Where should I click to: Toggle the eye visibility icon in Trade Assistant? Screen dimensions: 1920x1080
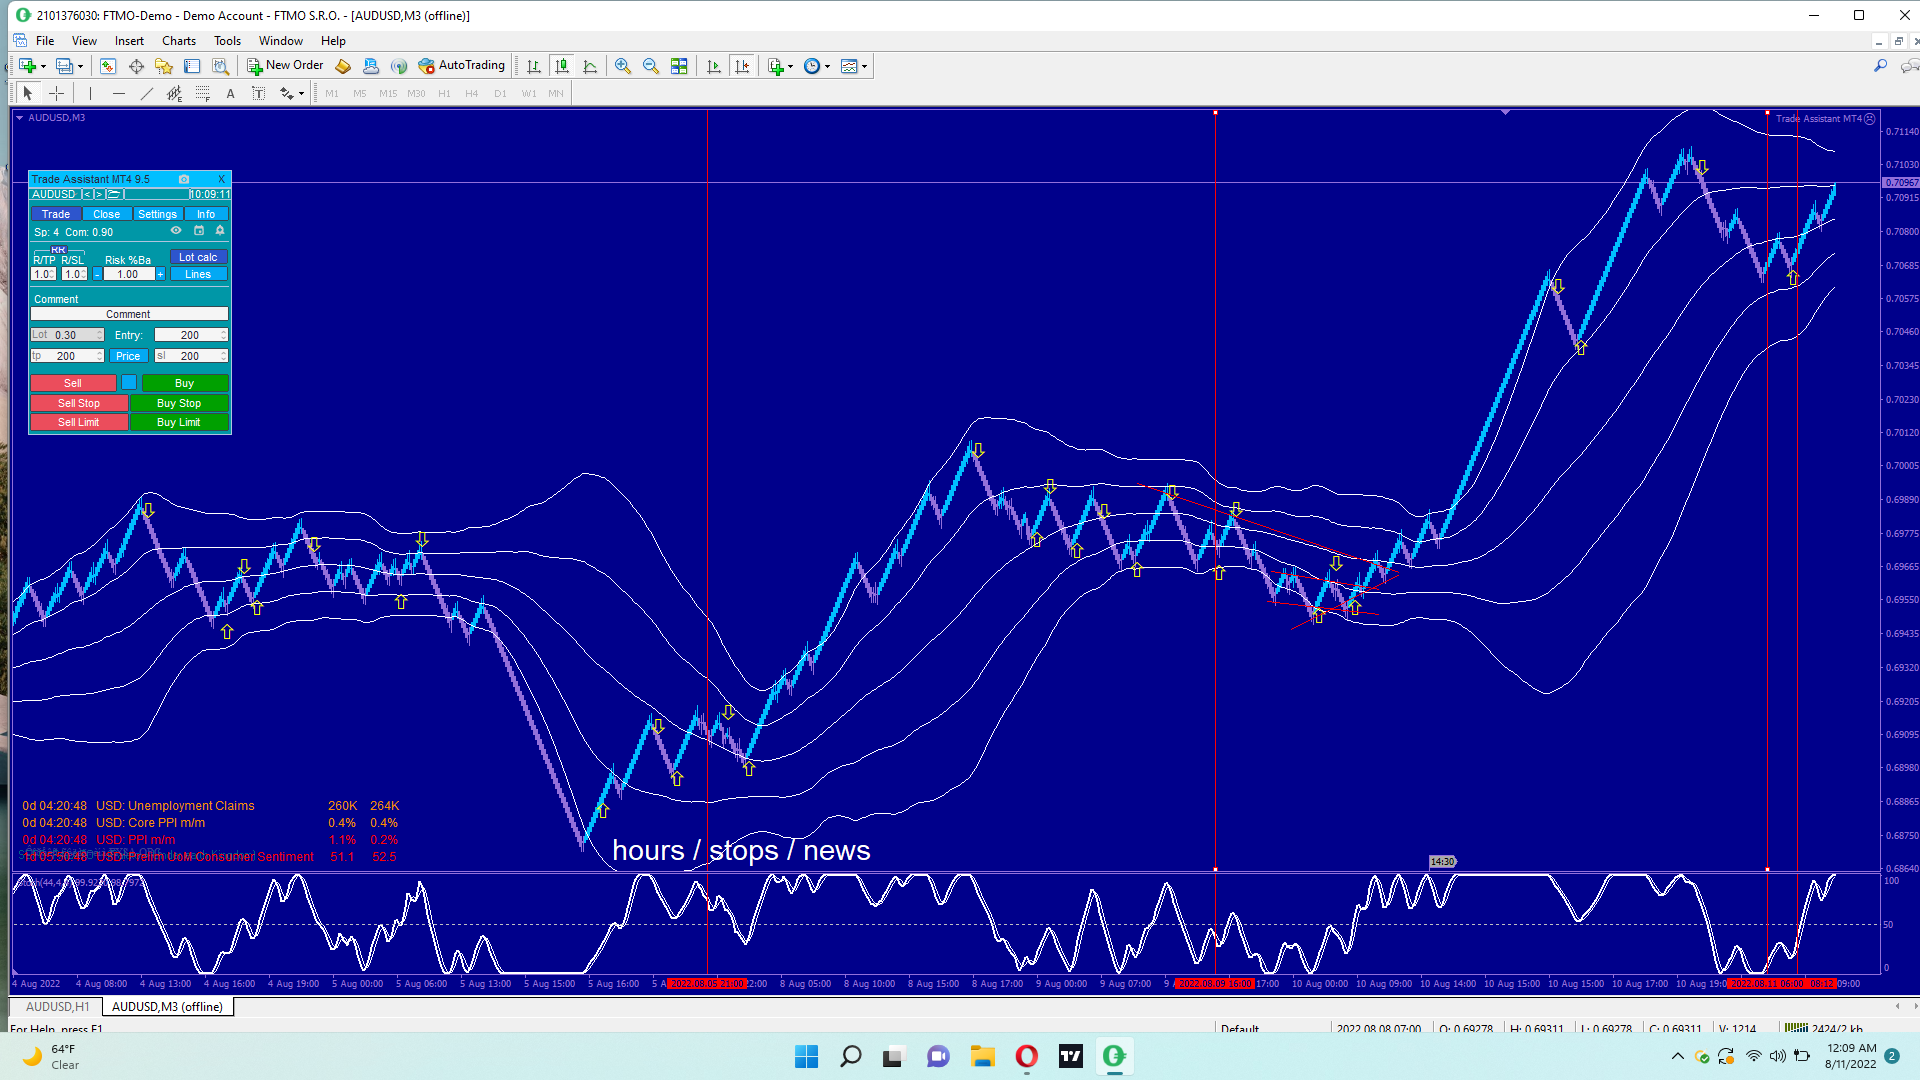point(176,231)
